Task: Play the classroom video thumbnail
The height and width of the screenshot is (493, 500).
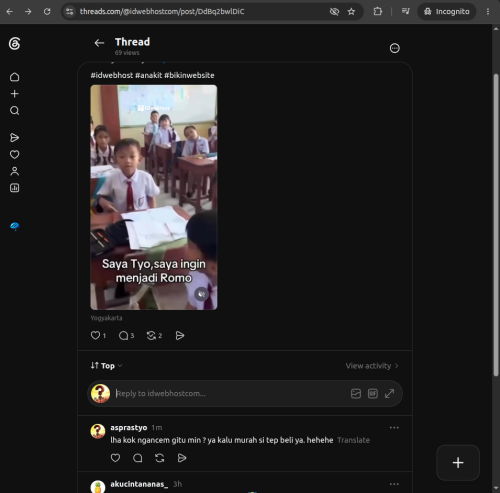Action: pyautogui.click(x=154, y=197)
